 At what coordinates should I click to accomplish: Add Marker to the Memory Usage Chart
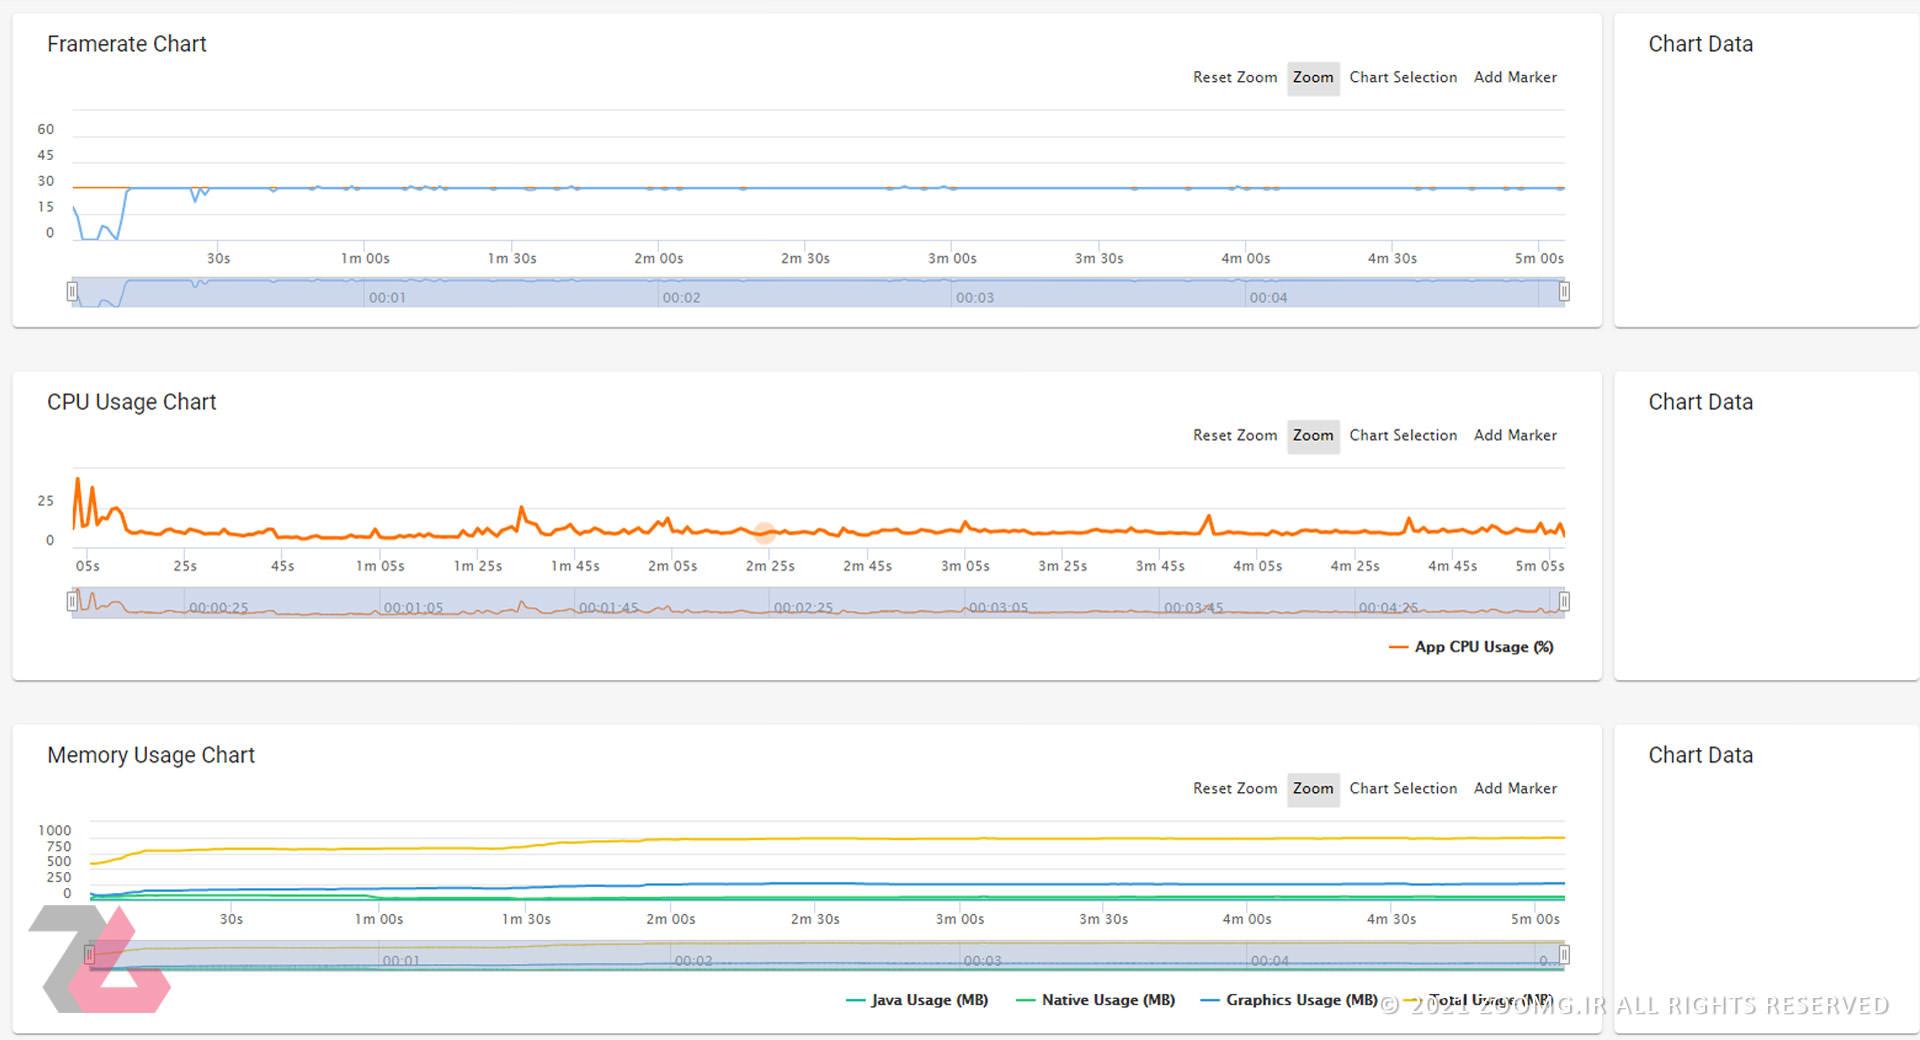pos(1515,788)
